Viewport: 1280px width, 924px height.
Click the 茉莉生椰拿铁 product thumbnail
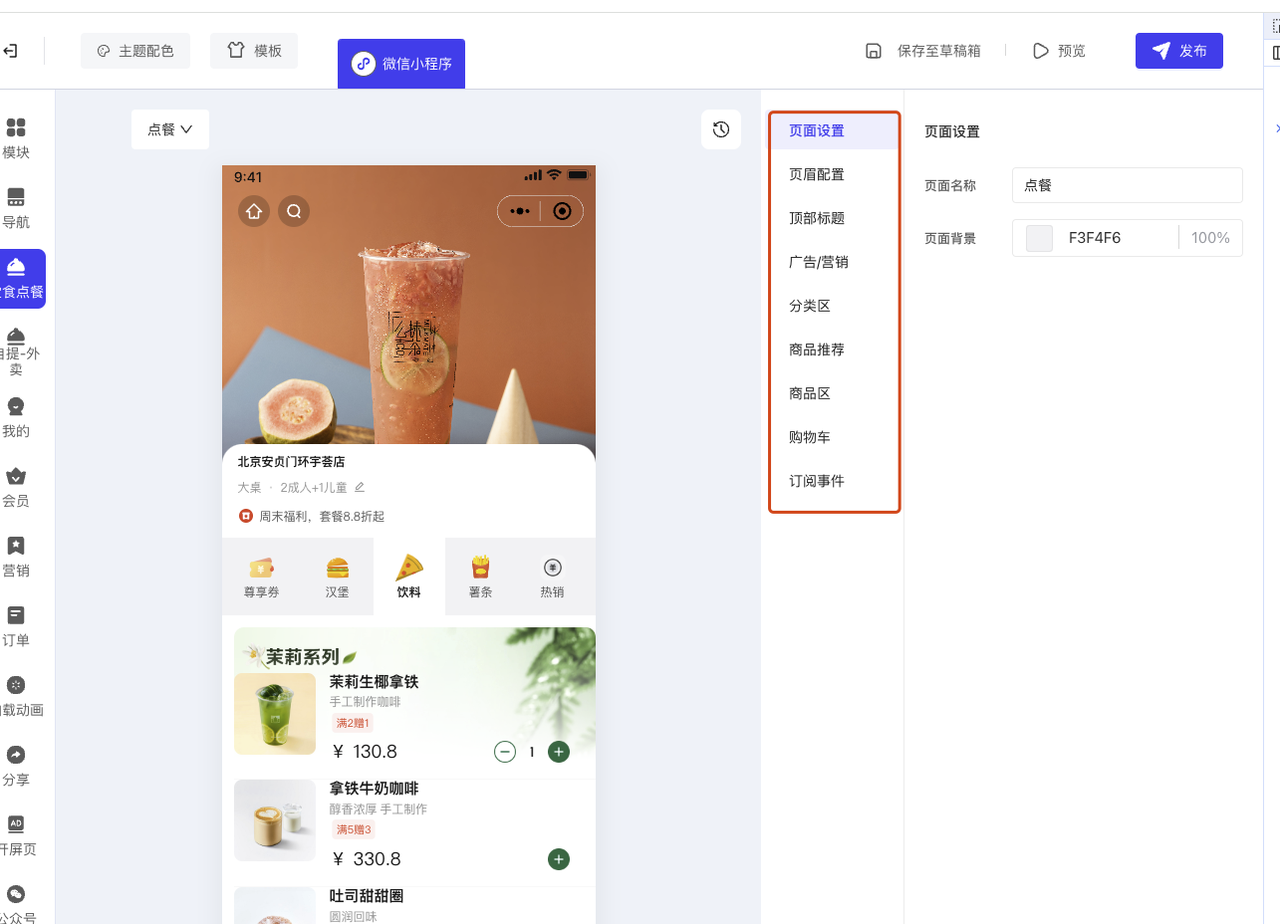point(275,714)
